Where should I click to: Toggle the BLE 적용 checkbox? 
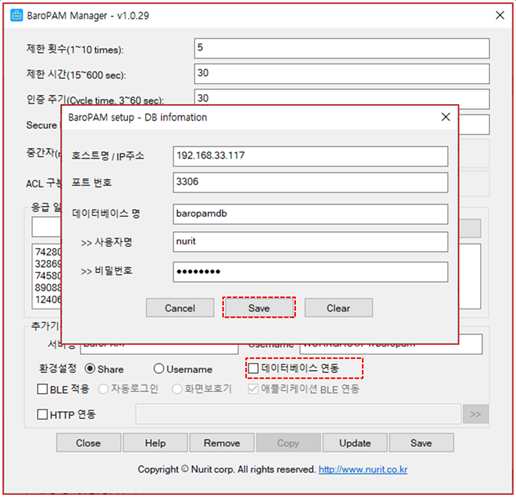(42, 389)
